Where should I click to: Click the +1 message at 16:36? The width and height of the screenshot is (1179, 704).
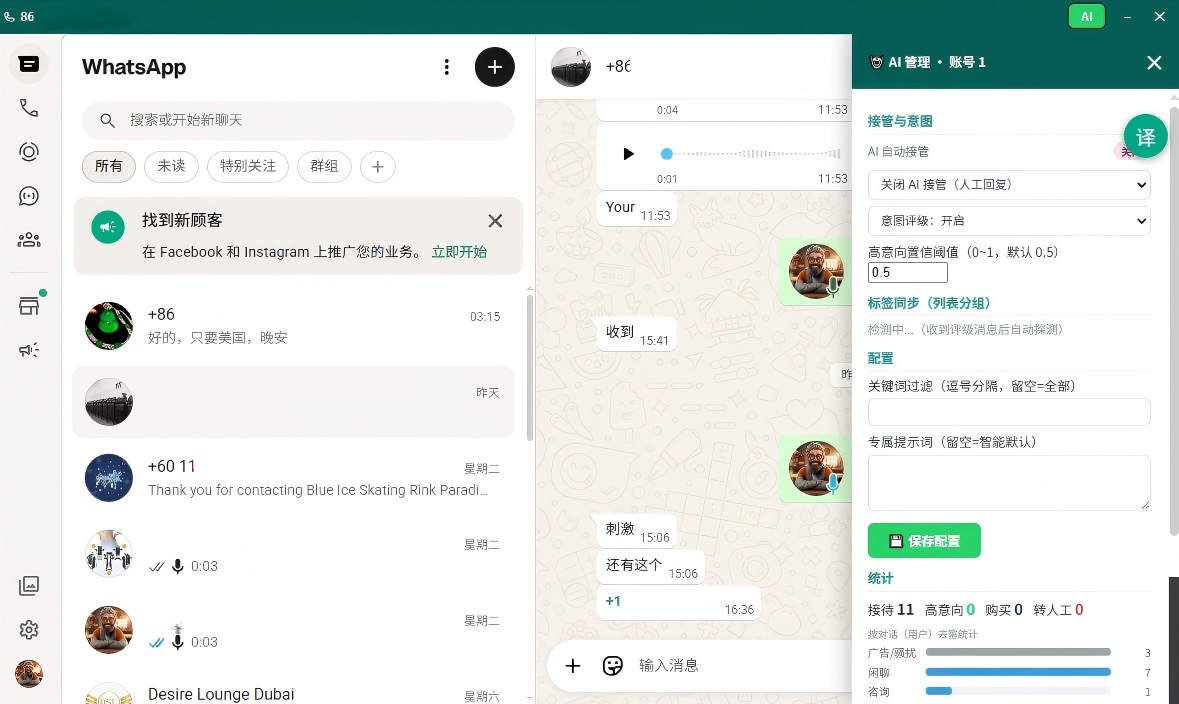coord(679,604)
